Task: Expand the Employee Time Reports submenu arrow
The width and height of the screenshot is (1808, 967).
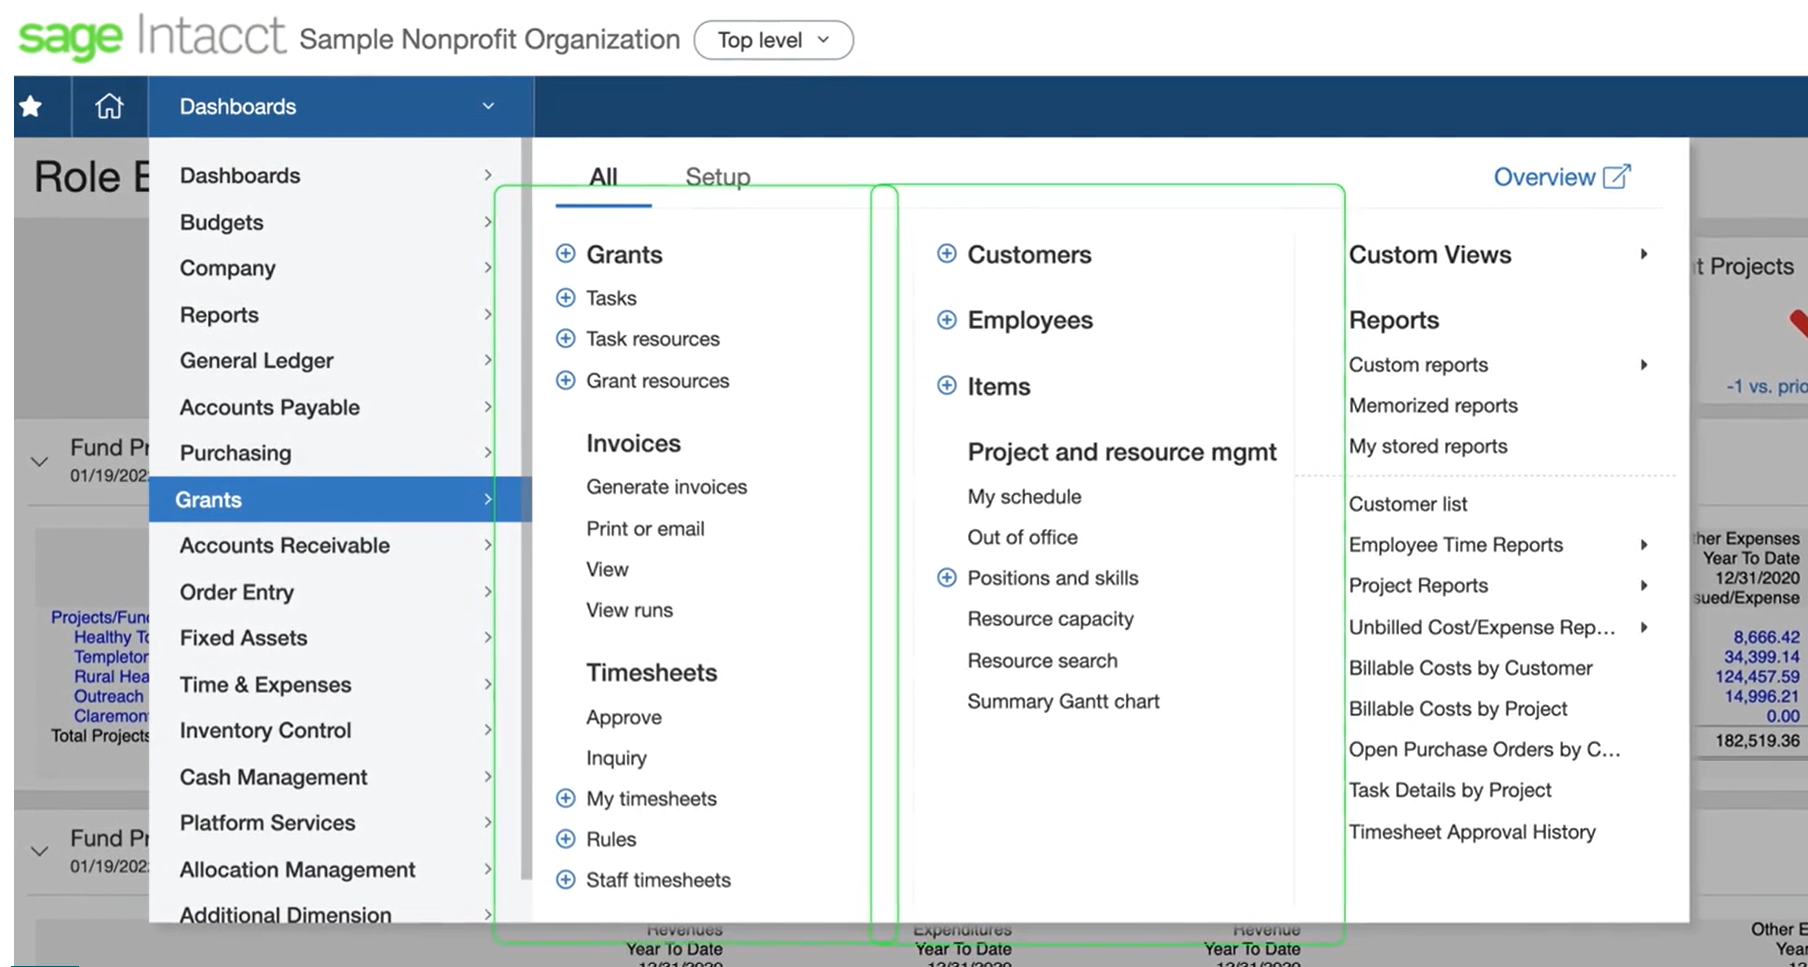Action: coord(1644,545)
